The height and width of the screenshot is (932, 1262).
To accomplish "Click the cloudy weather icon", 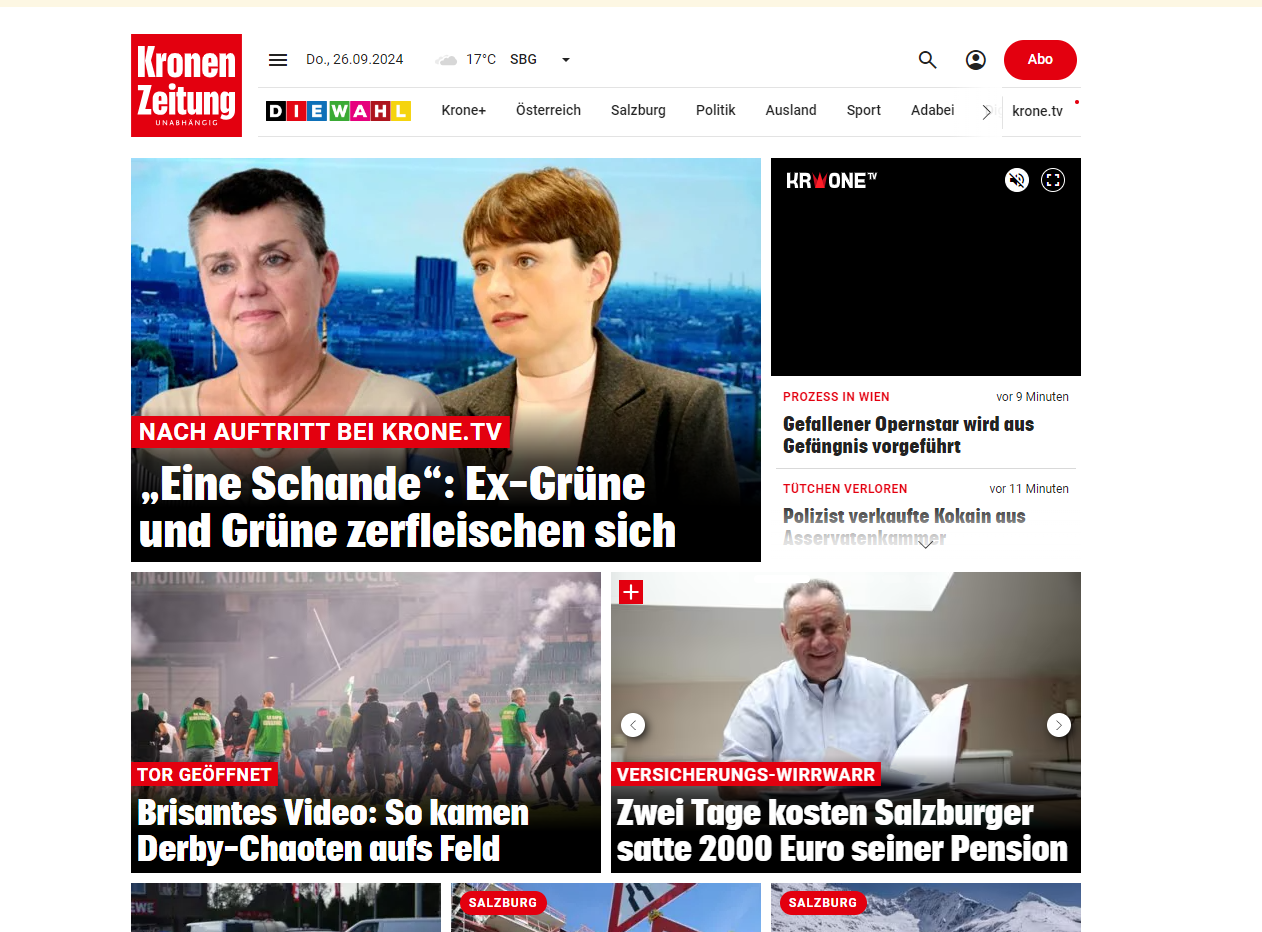I will click(446, 60).
